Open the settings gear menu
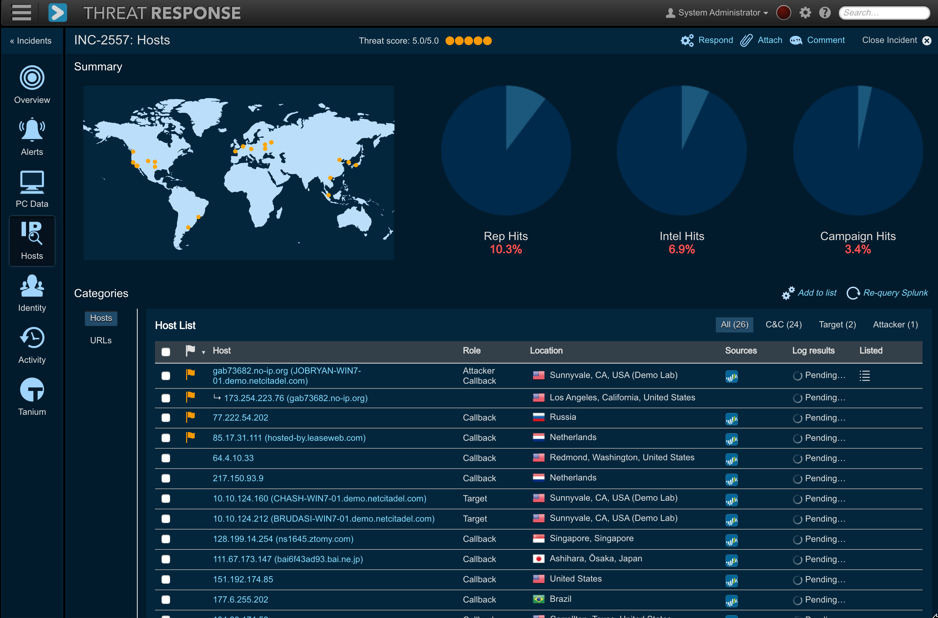Image resolution: width=938 pixels, height=618 pixels. pyautogui.click(x=805, y=13)
